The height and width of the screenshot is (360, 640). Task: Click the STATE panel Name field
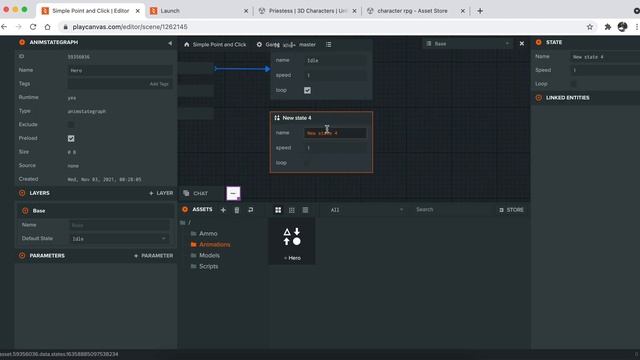[605, 57]
